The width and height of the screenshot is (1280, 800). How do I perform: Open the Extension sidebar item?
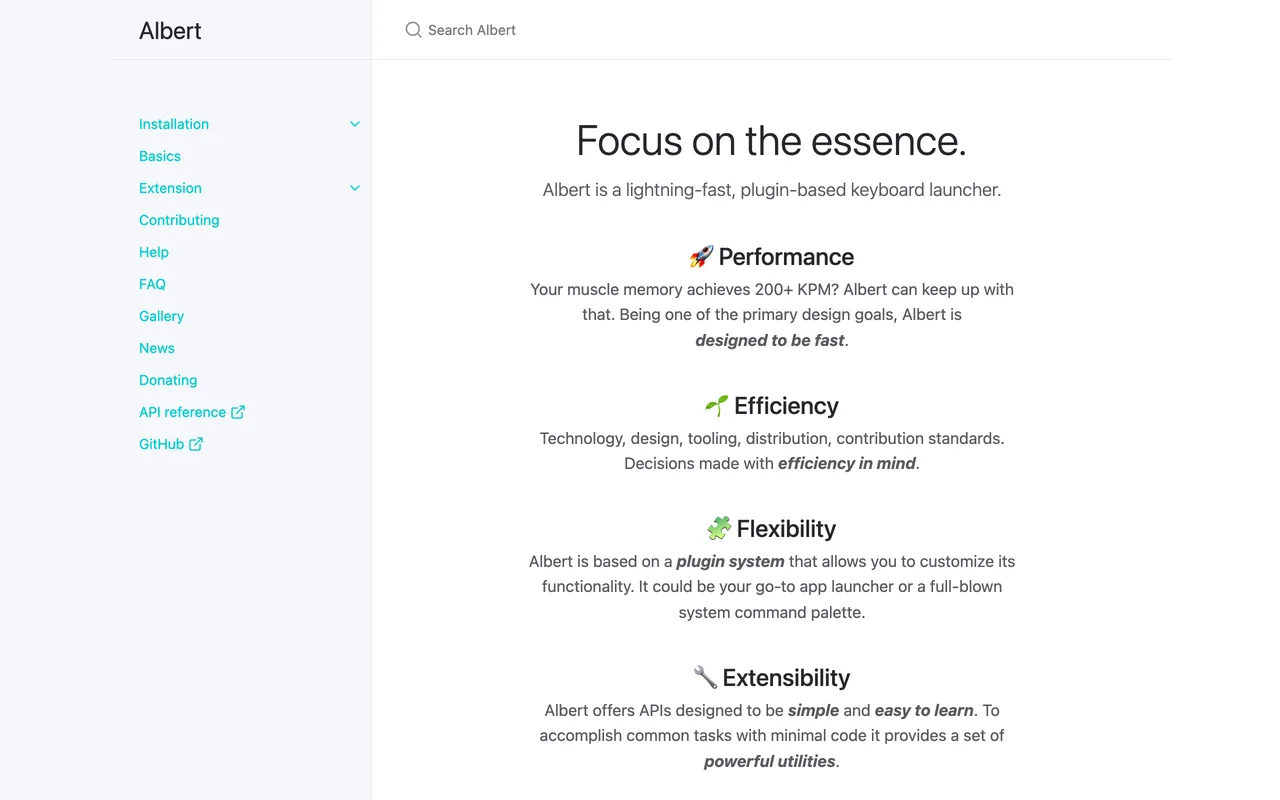[x=170, y=188]
